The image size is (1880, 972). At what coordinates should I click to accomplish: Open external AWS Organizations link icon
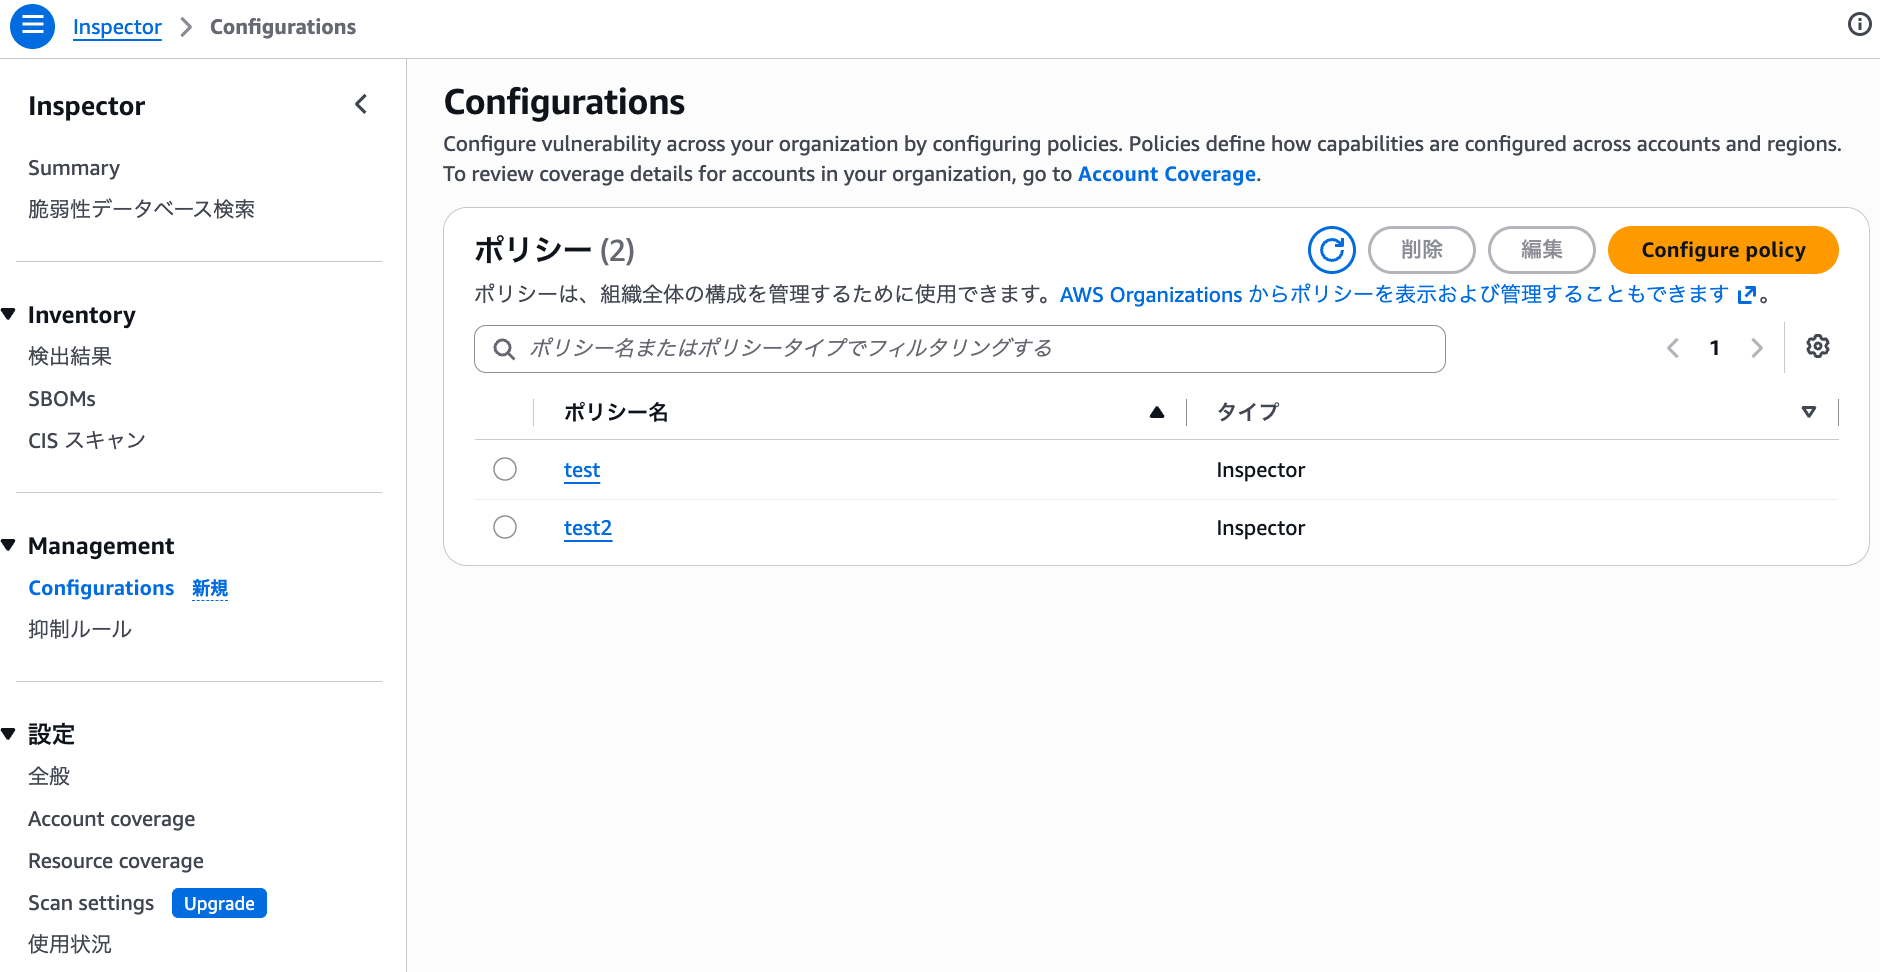click(x=1747, y=295)
